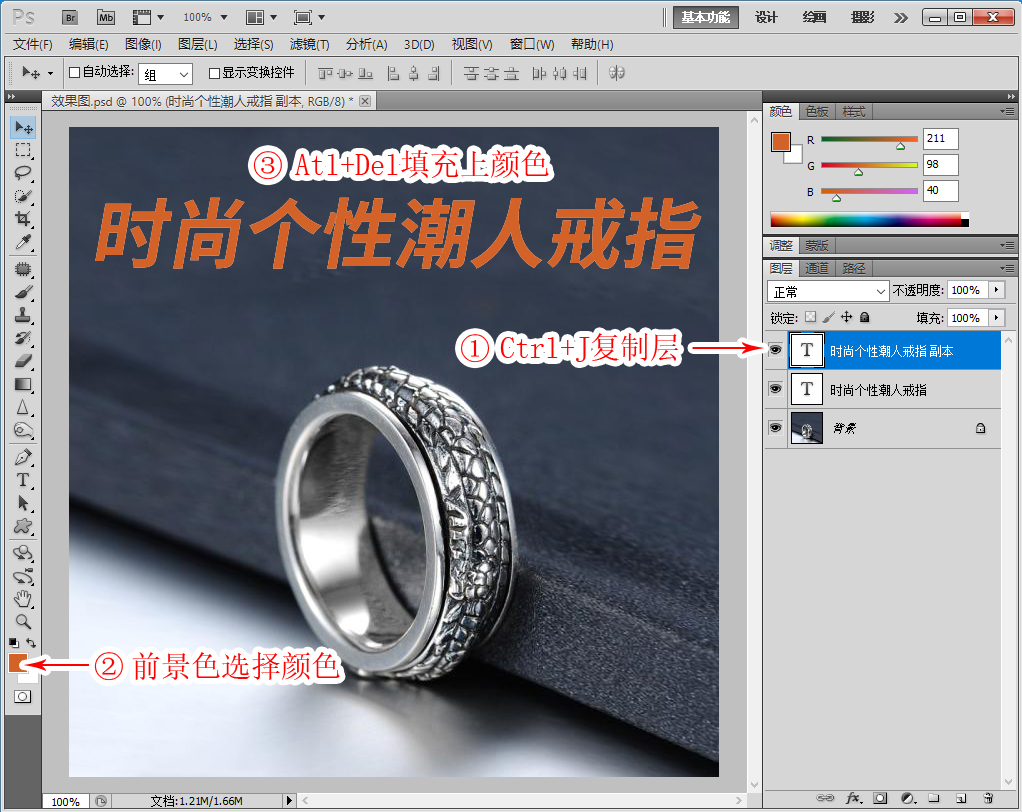Viewport: 1022px width, 812px height.
Task: Open layer style fx menu
Action: click(x=853, y=798)
